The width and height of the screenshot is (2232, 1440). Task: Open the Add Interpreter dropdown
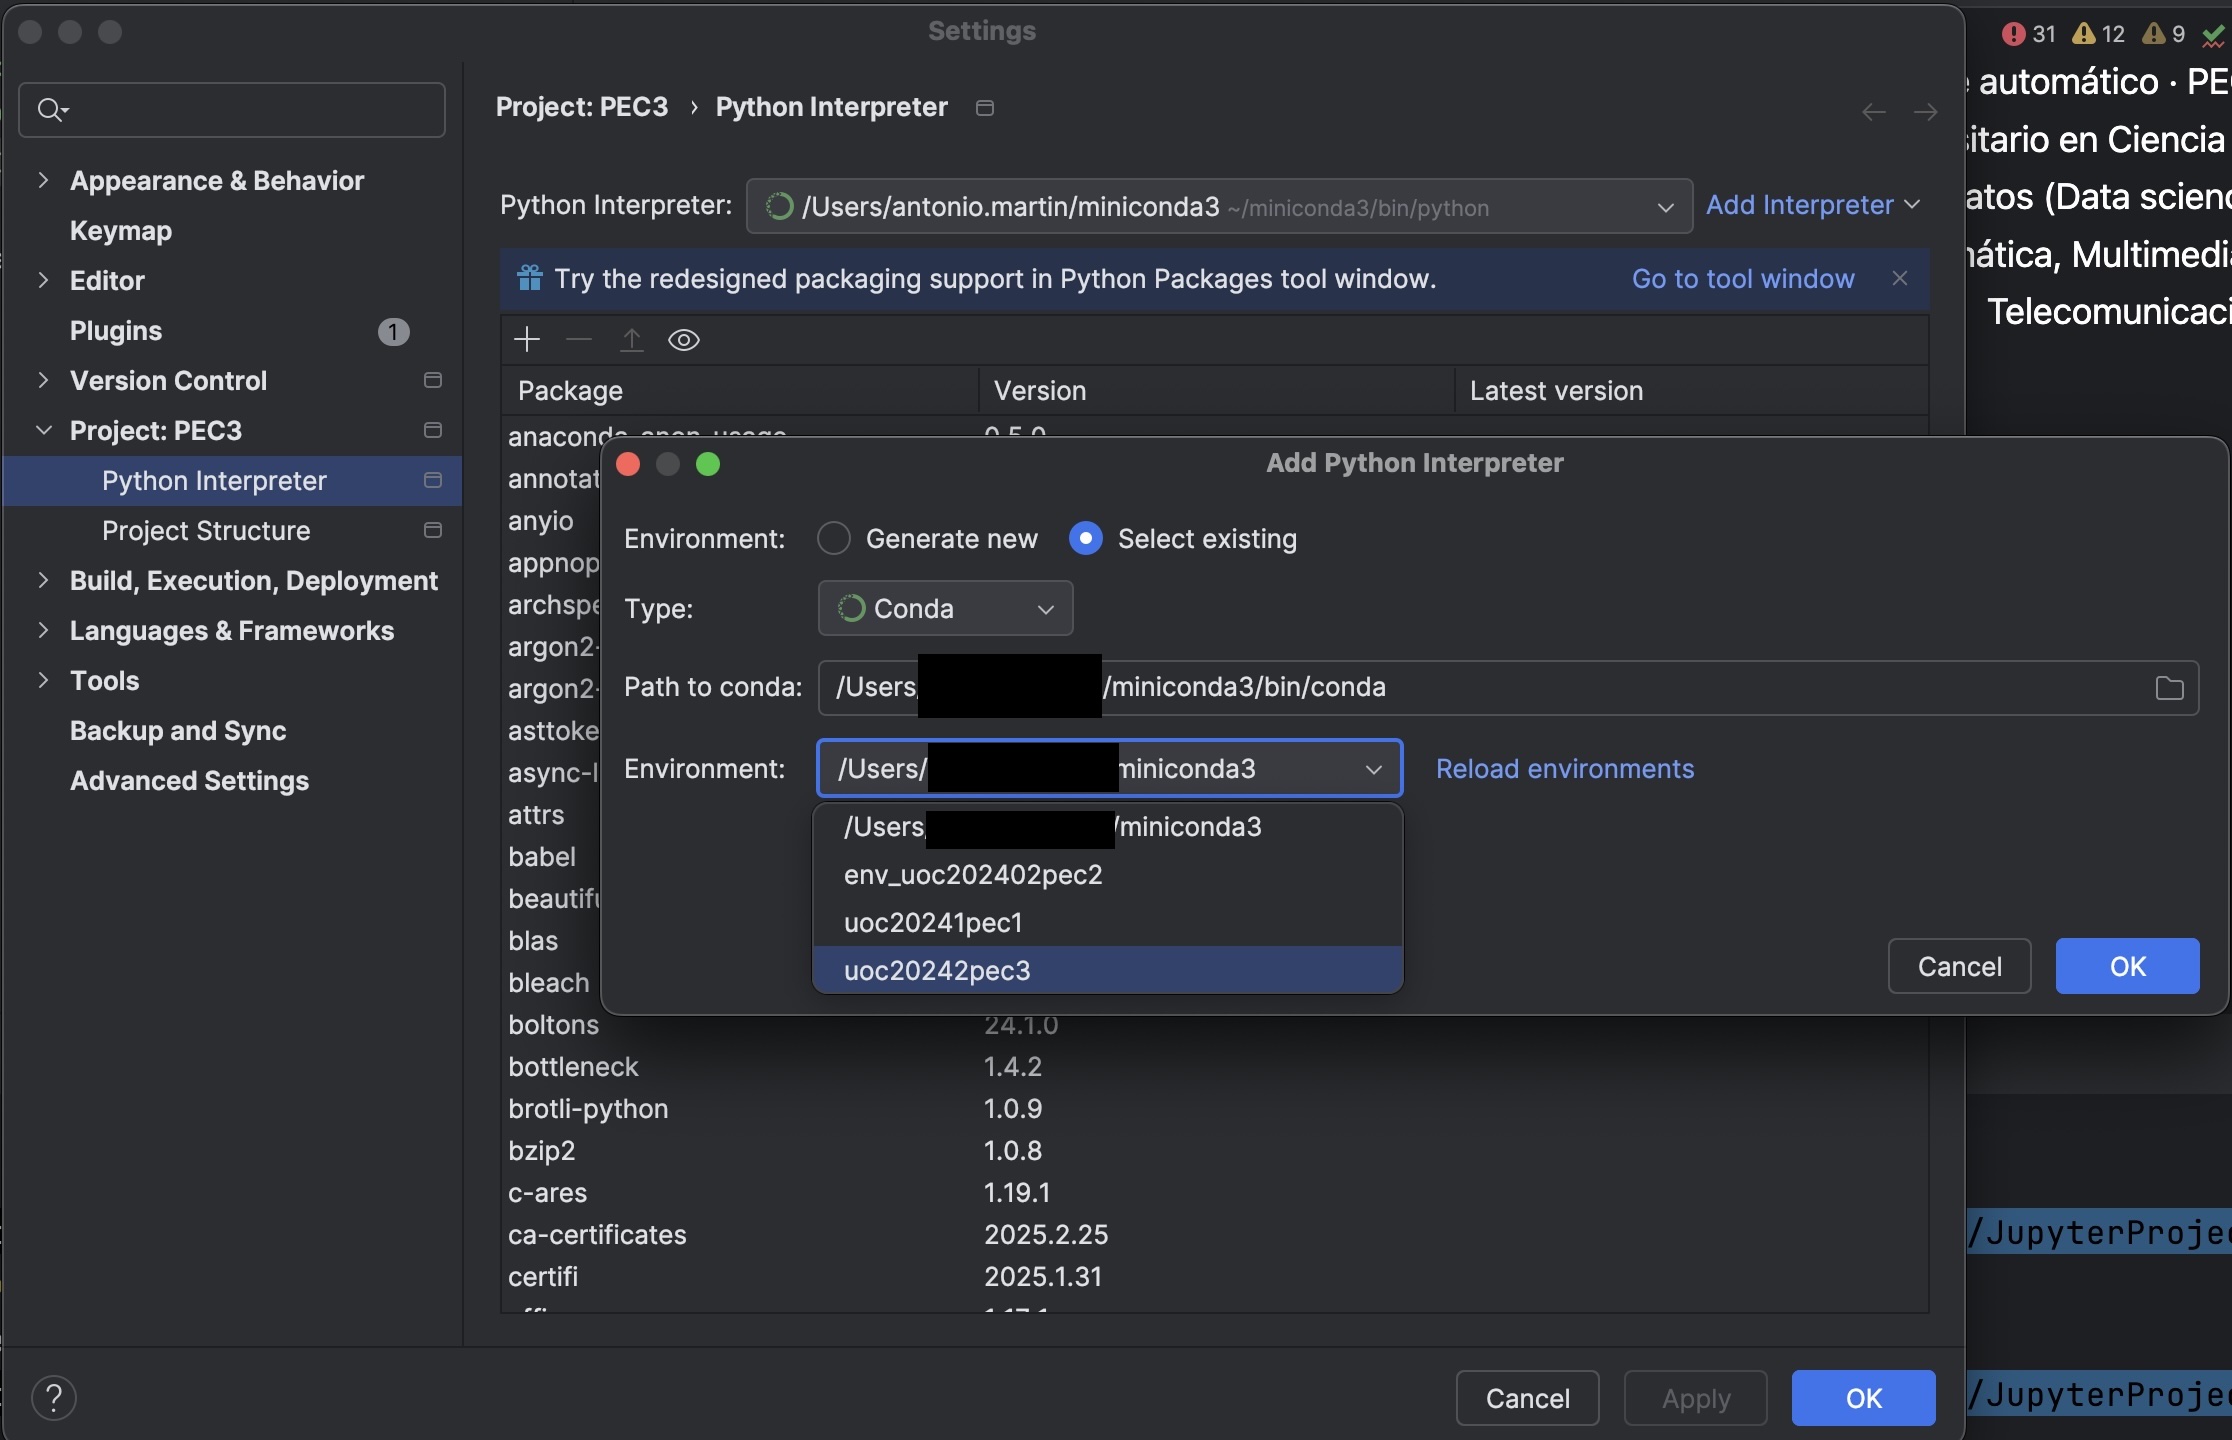[x=1813, y=206]
